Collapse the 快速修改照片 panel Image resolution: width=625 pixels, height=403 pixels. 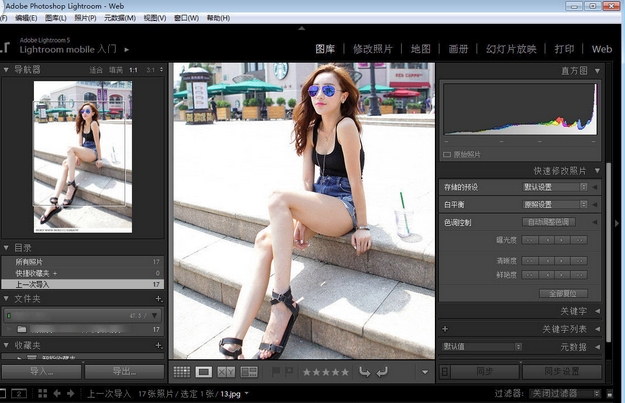[597, 171]
